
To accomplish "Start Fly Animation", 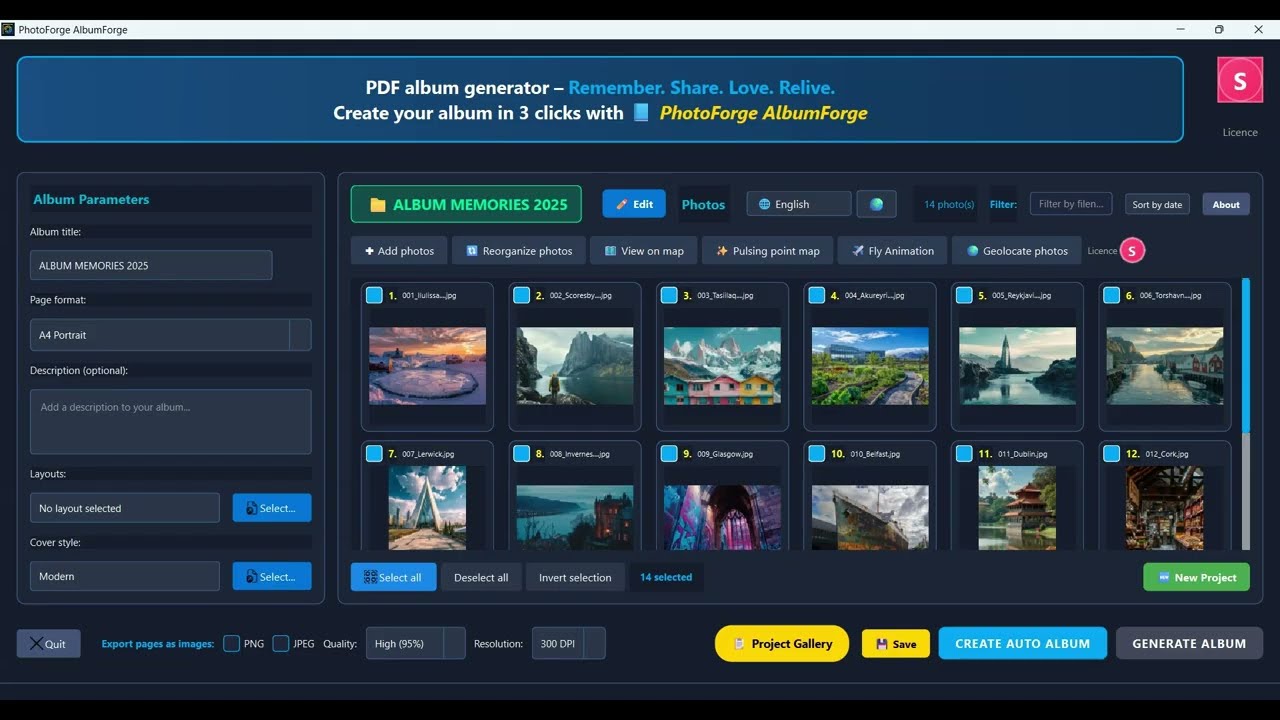I will coord(892,251).
